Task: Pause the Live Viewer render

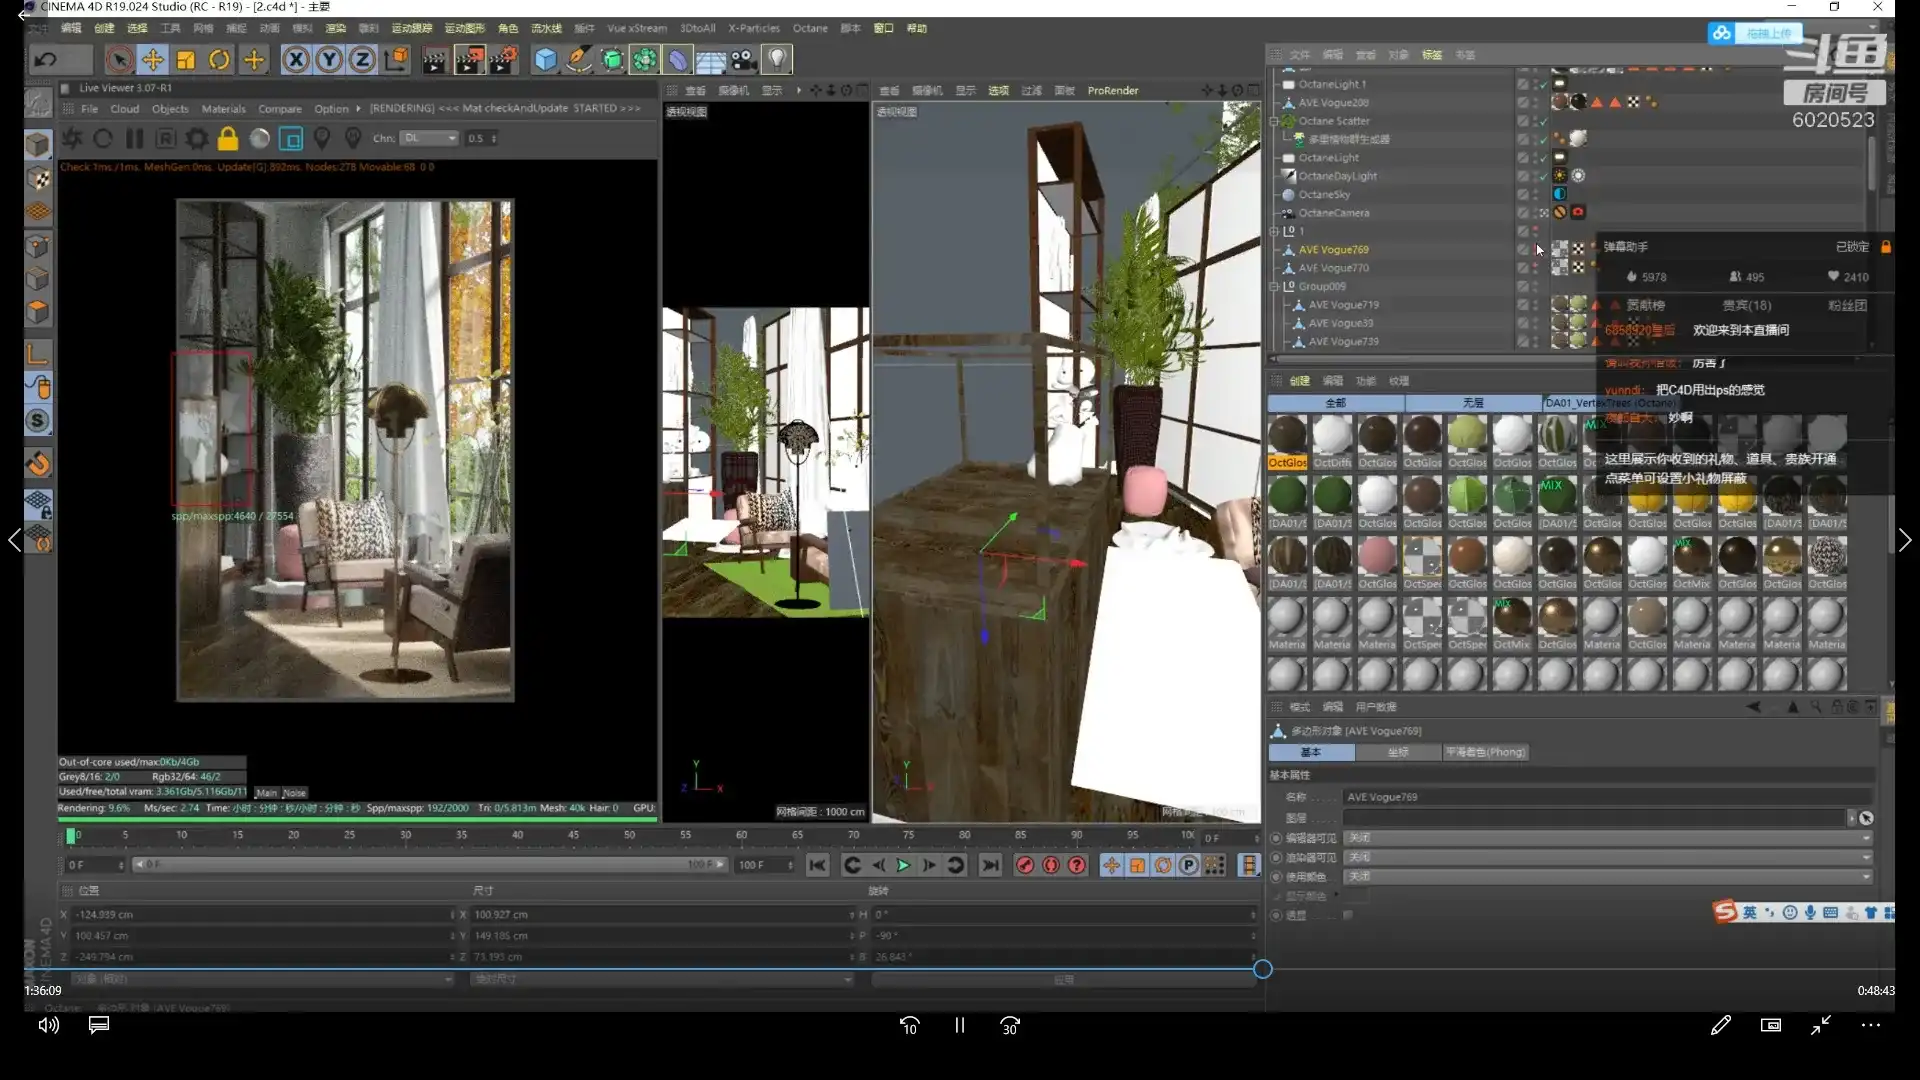Action: [x=134, y=138]
